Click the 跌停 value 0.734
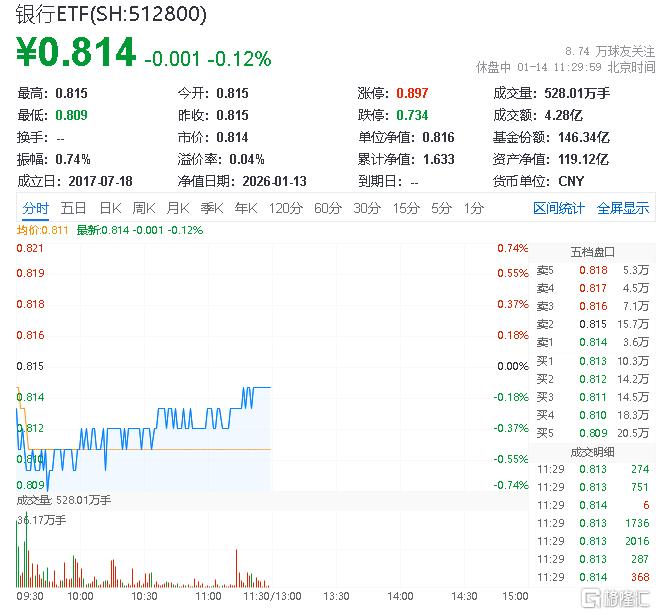Viewport: 656px width, 615px height. pos(412,115)
